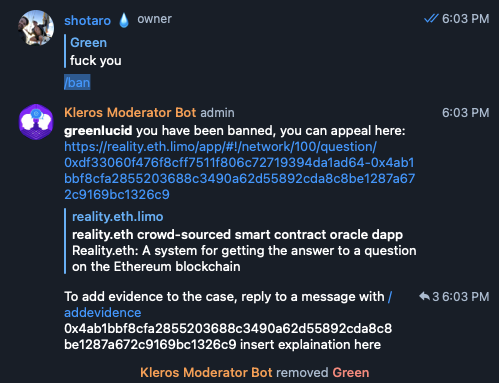This screenshot has width=499, height=383.
Task: Click the owner label next to shotaro
Action: [155, 19]
